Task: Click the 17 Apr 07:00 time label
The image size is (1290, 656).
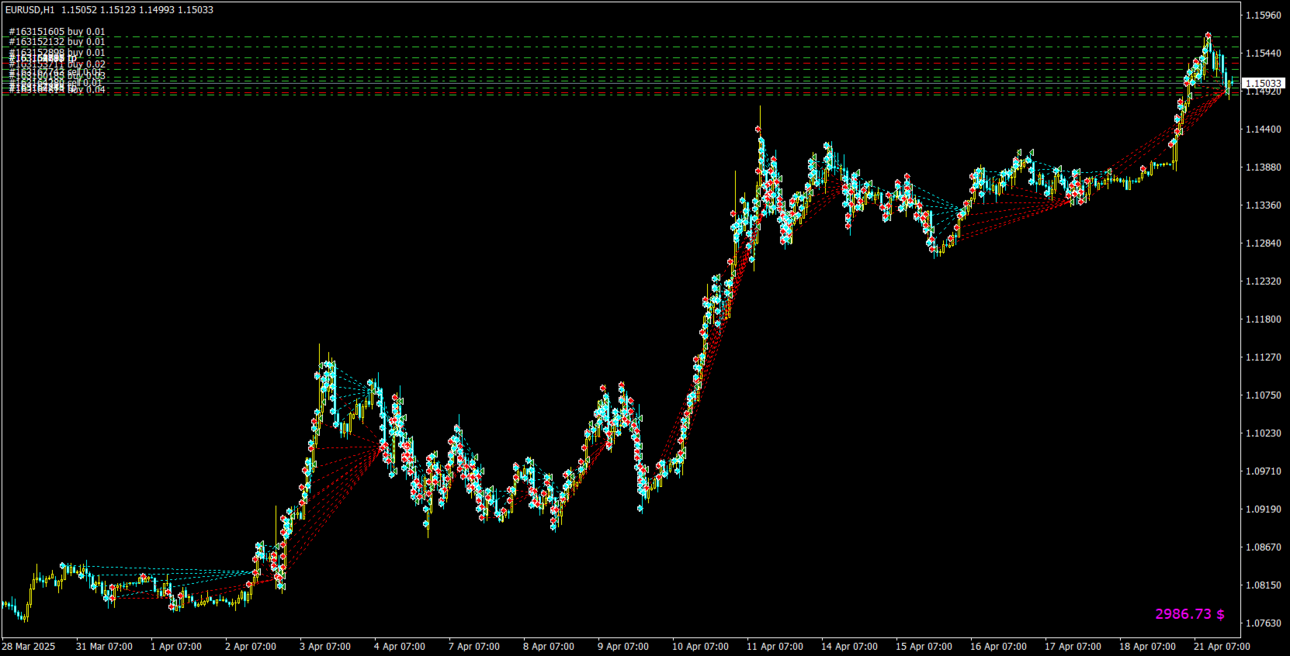Action: click(1074, 647)
